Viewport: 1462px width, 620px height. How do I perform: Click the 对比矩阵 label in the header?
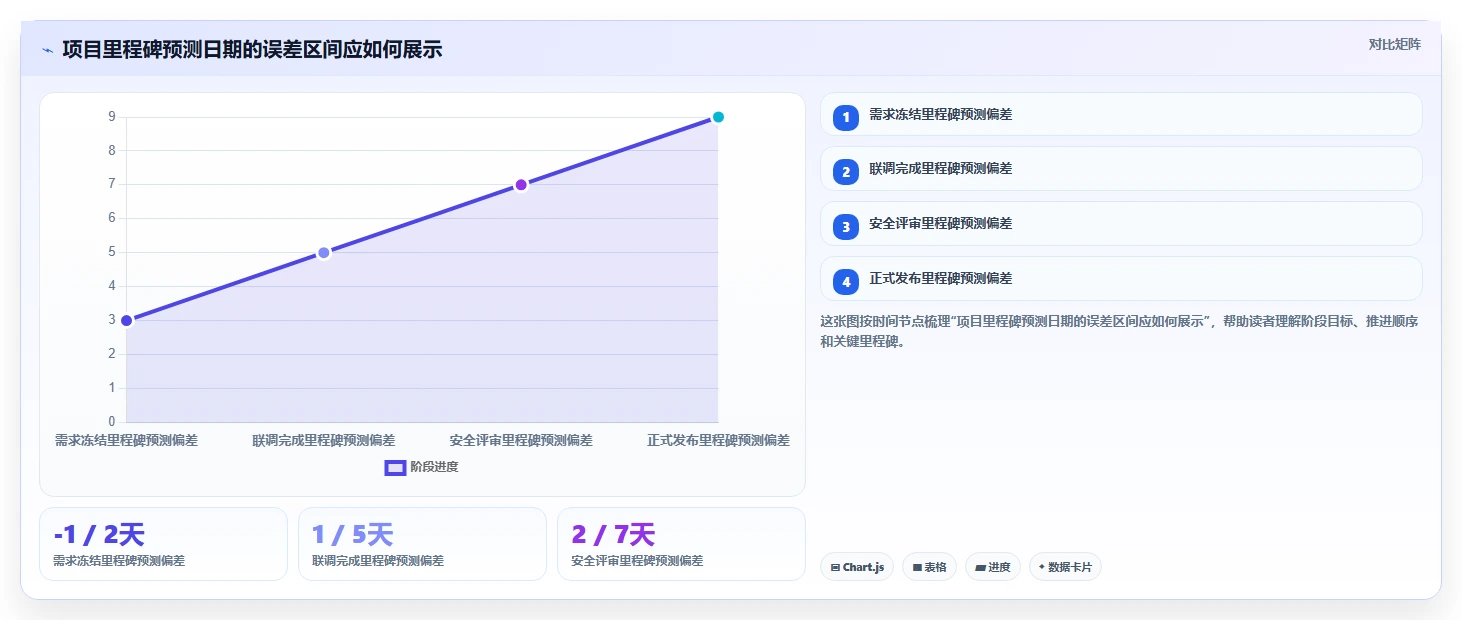pyautogui.click(x=1394, y=44)
